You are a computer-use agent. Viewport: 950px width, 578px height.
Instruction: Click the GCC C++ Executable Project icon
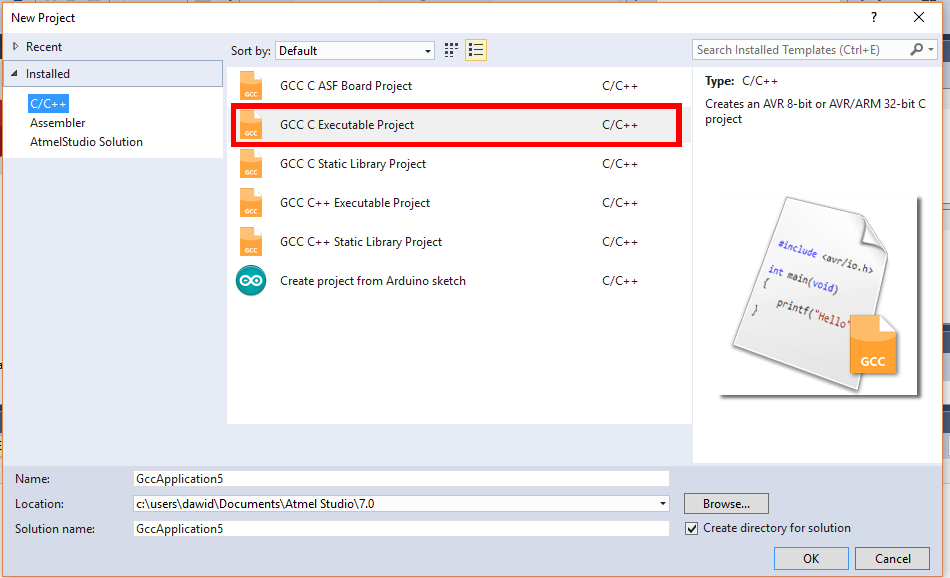[251, 203]
